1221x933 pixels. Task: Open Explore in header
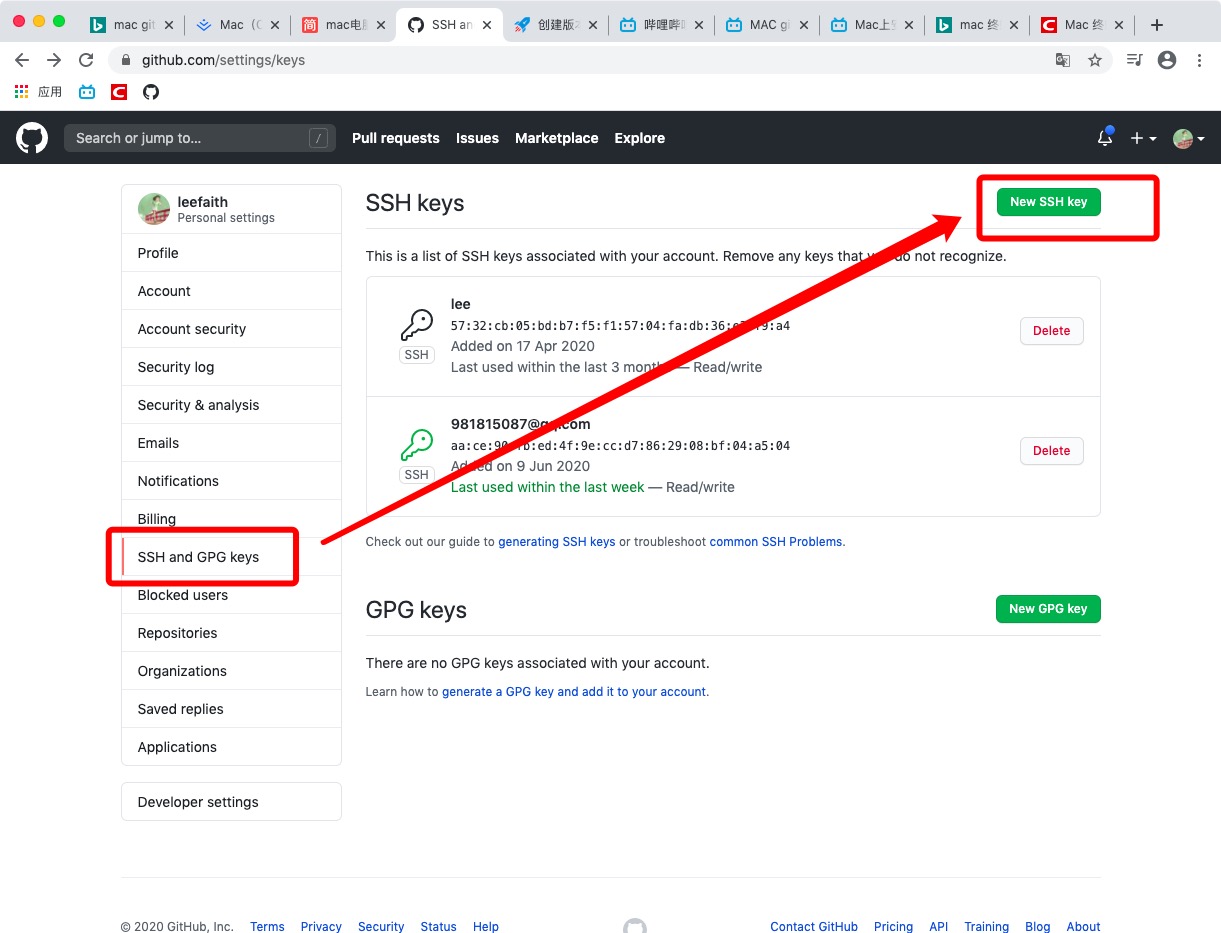point(640,138)
